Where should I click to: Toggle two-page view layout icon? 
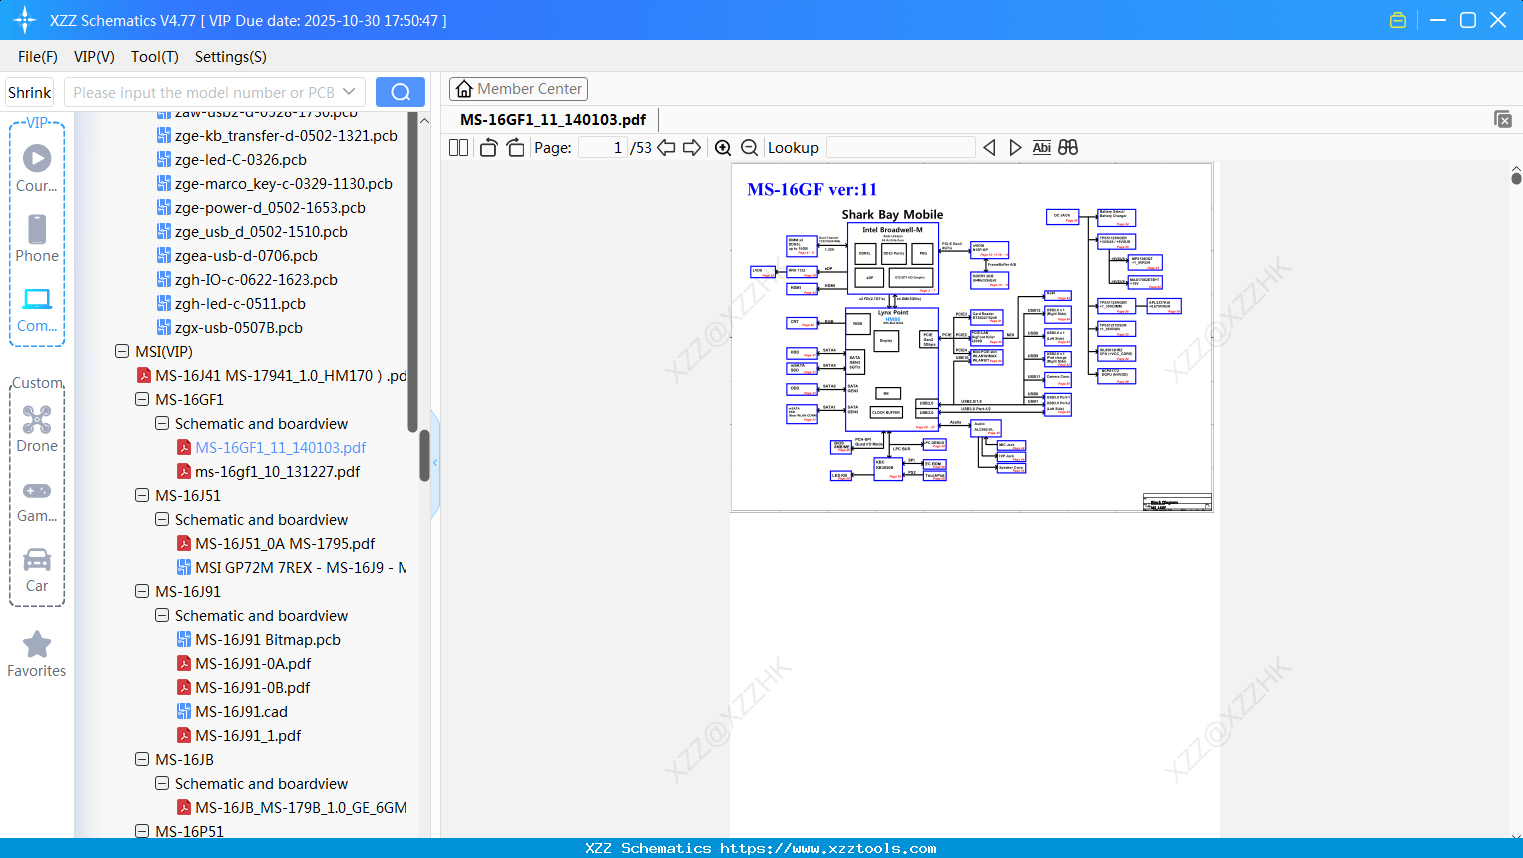(459, 148)
